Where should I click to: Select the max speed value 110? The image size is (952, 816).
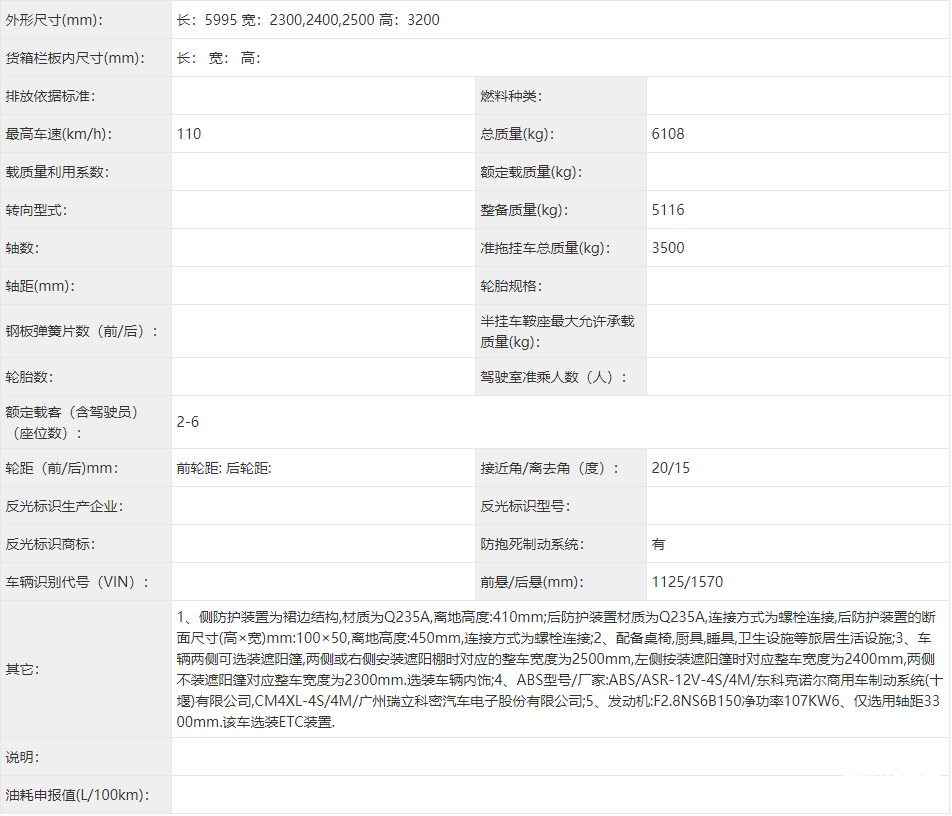(x=189, y=134)
